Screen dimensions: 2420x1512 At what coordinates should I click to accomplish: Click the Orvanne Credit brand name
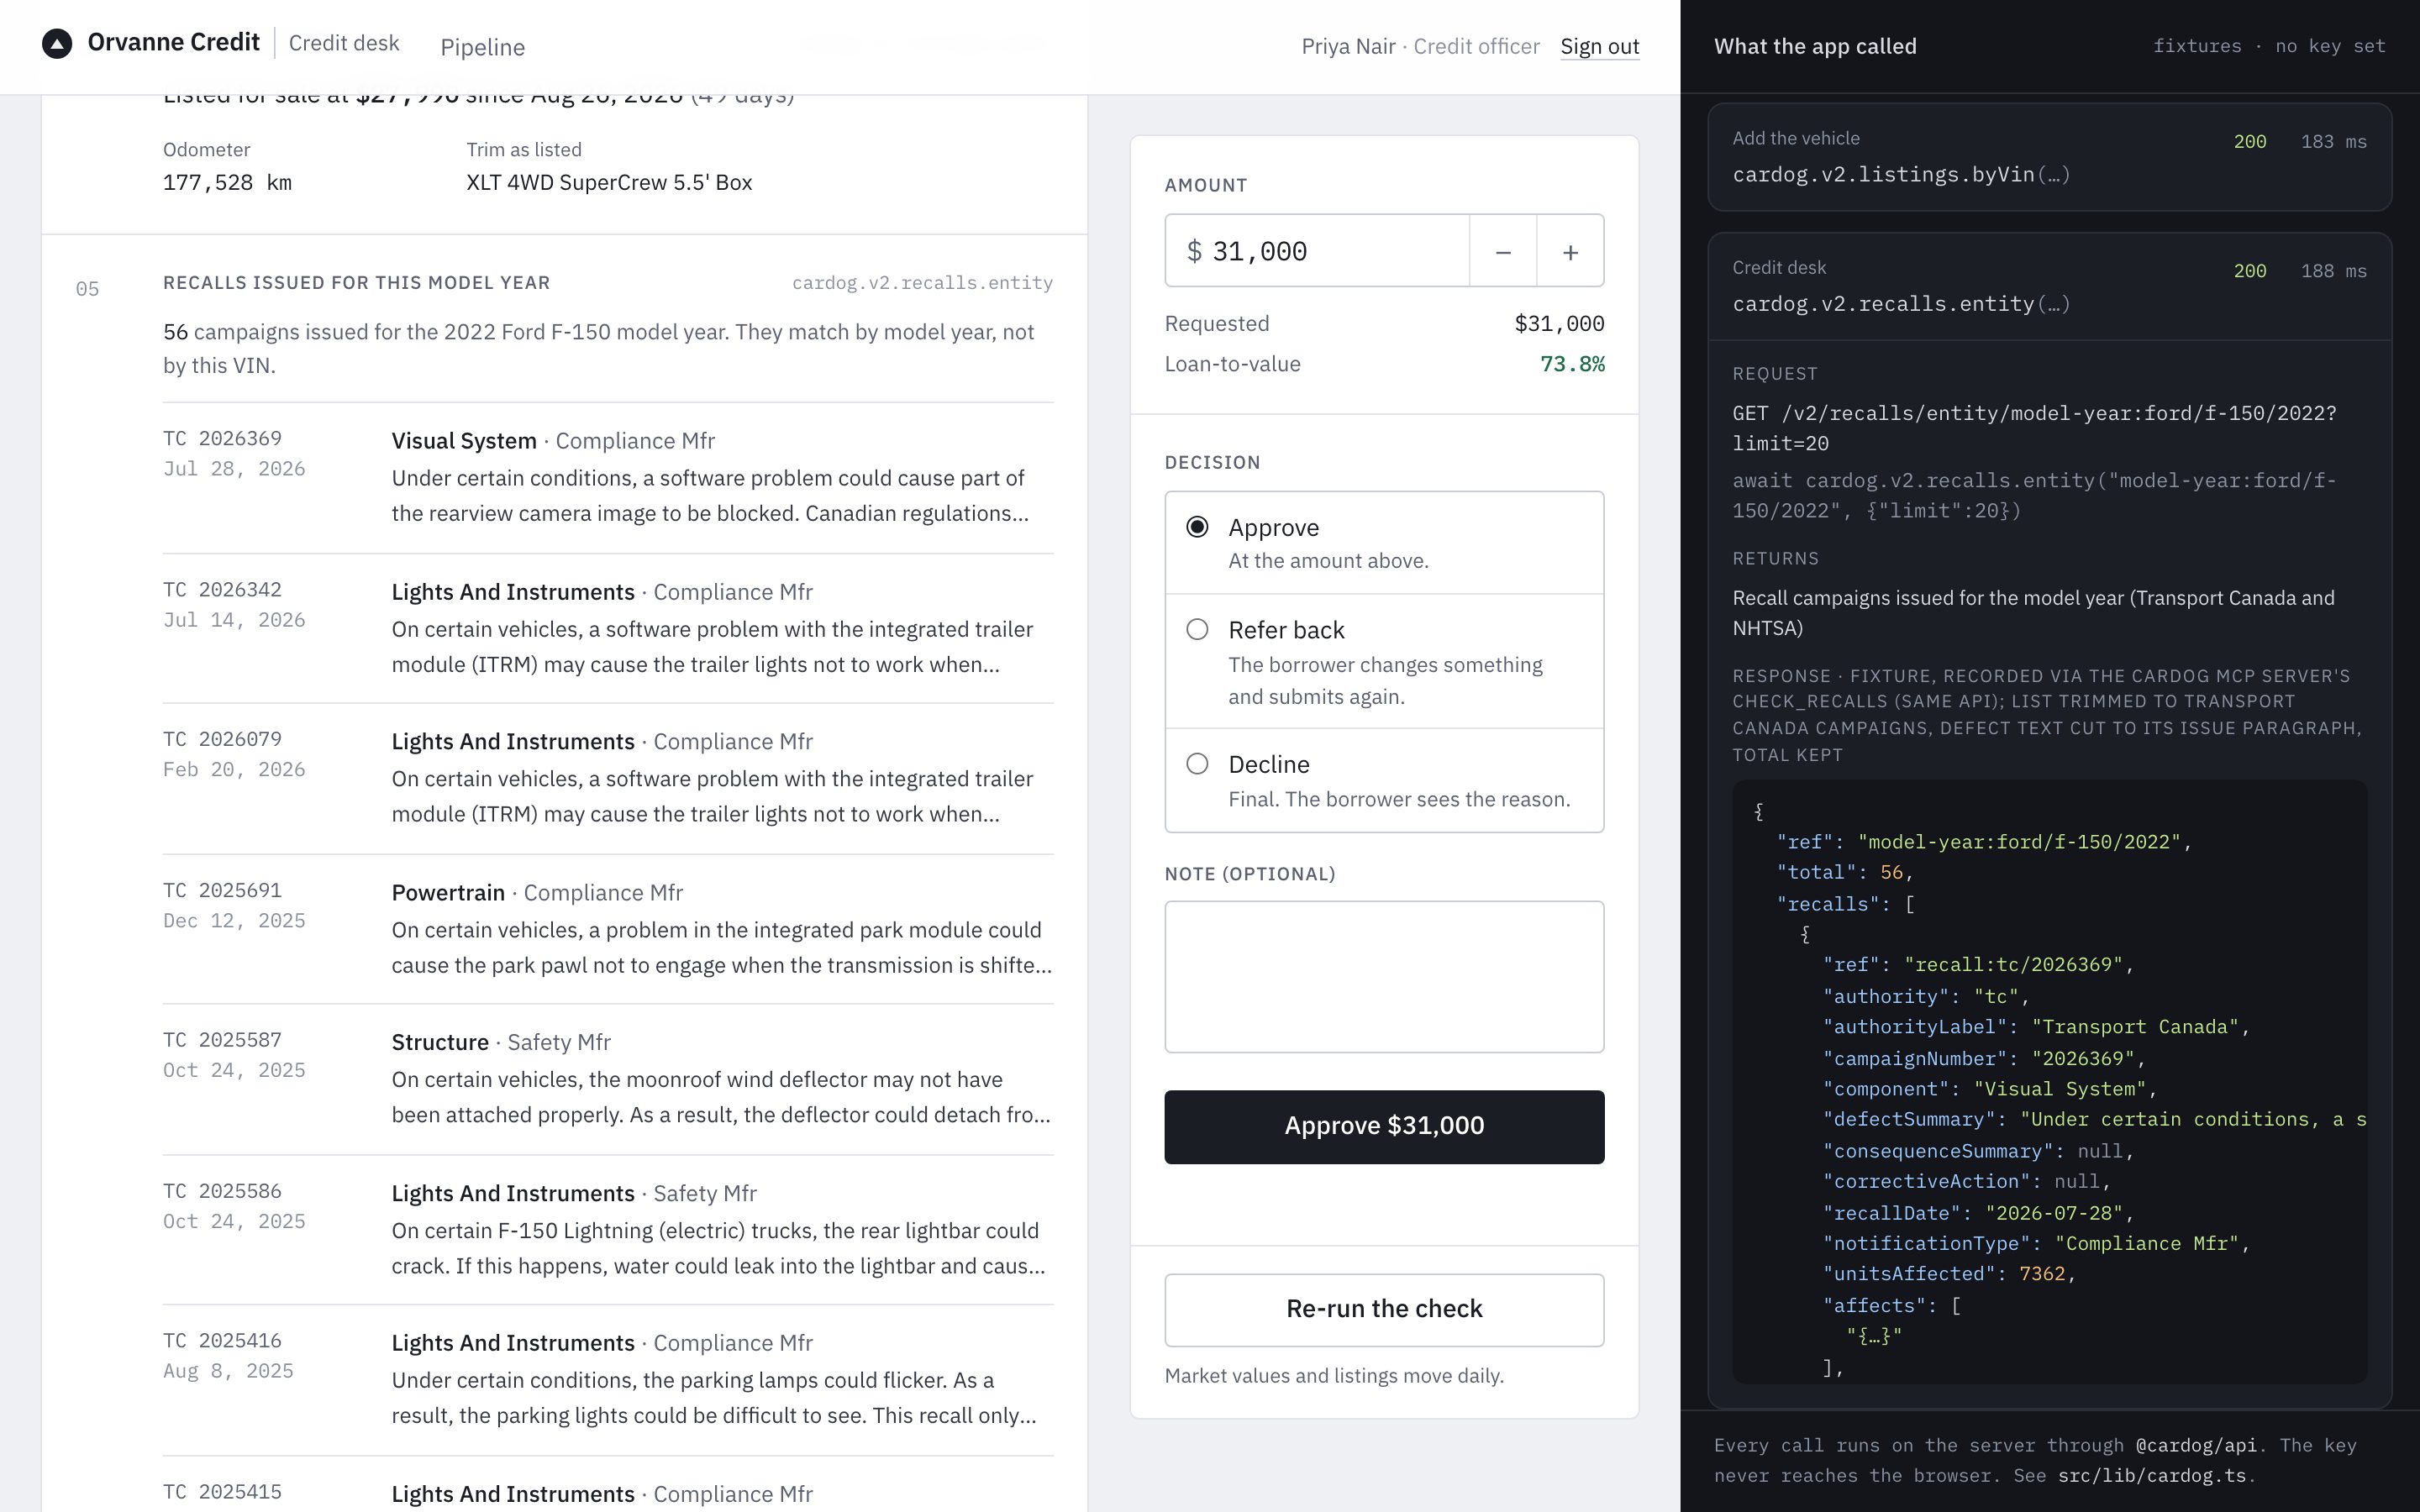click(x=173, y=42)
